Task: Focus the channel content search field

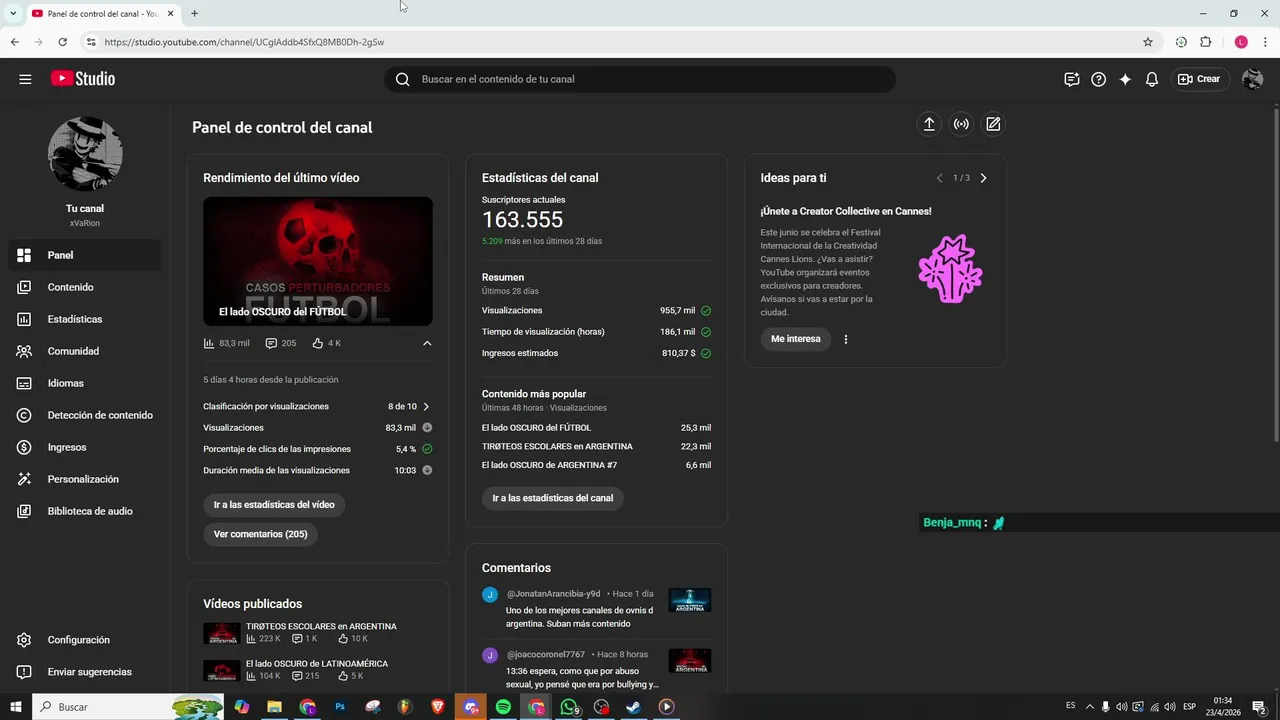Action: point(640,79)
